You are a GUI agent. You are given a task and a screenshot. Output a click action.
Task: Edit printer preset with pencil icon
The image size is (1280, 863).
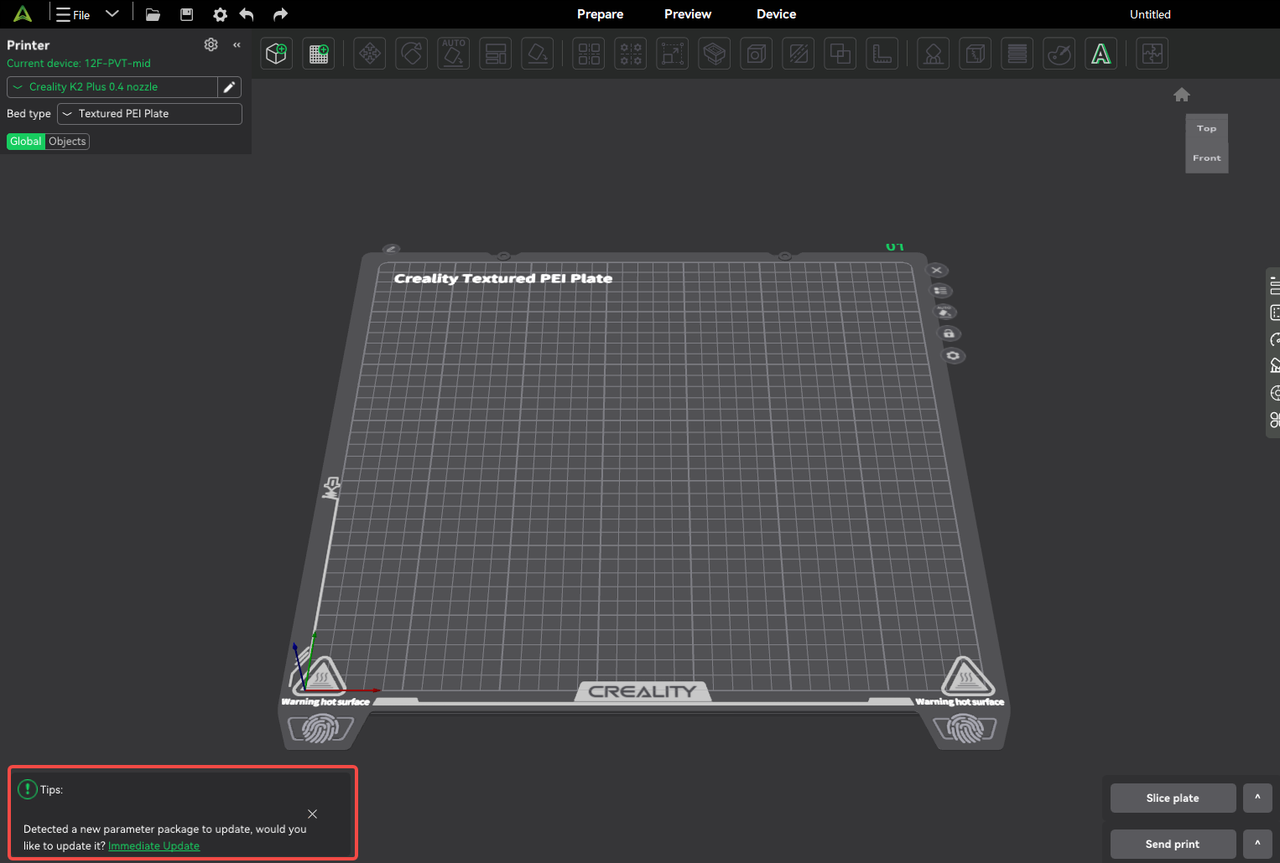click(229, 87)
